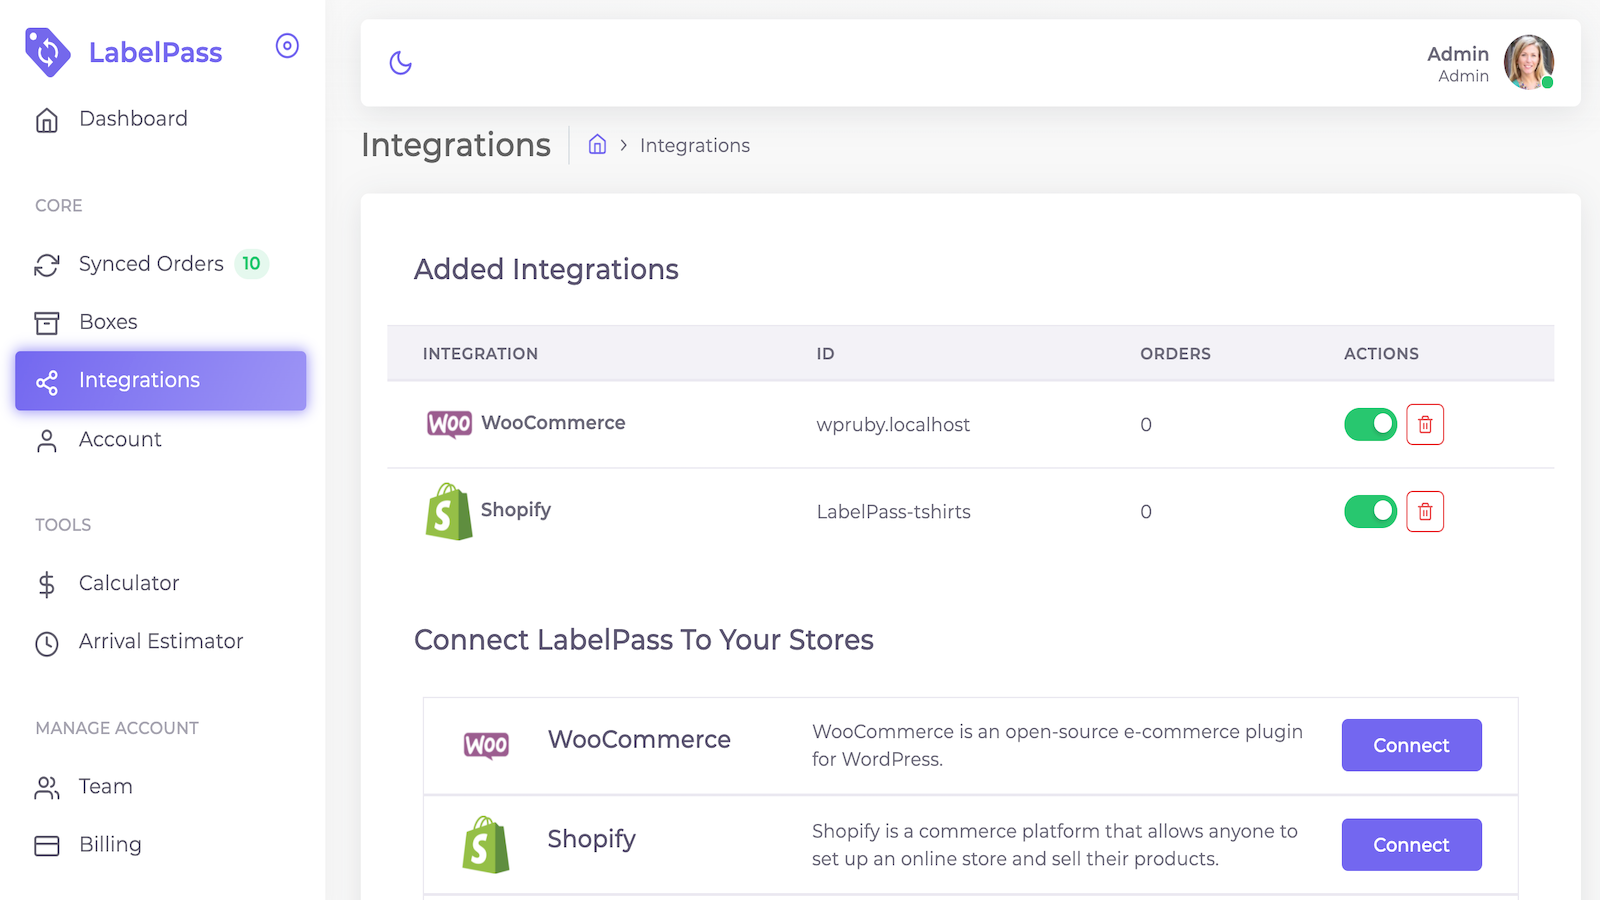Screen dimensions: 1600x900
Task: Click the wpruby.localhost ID cell
Action: tap(893, 425)
